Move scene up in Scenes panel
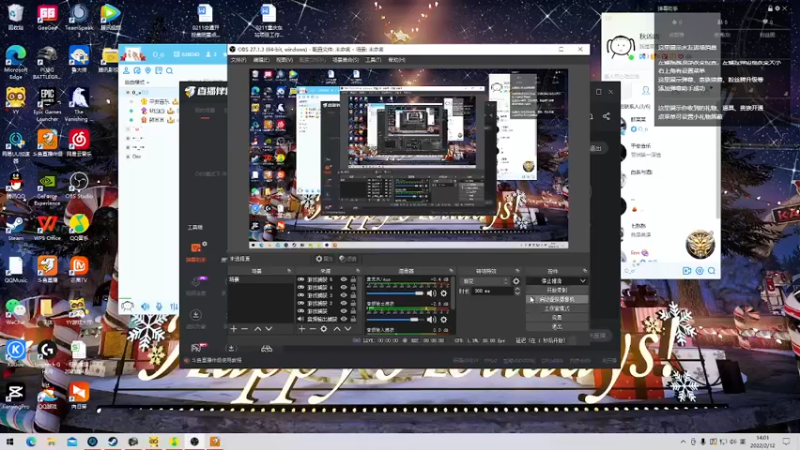Screen dimensions: 800x450 pos(258,329)
